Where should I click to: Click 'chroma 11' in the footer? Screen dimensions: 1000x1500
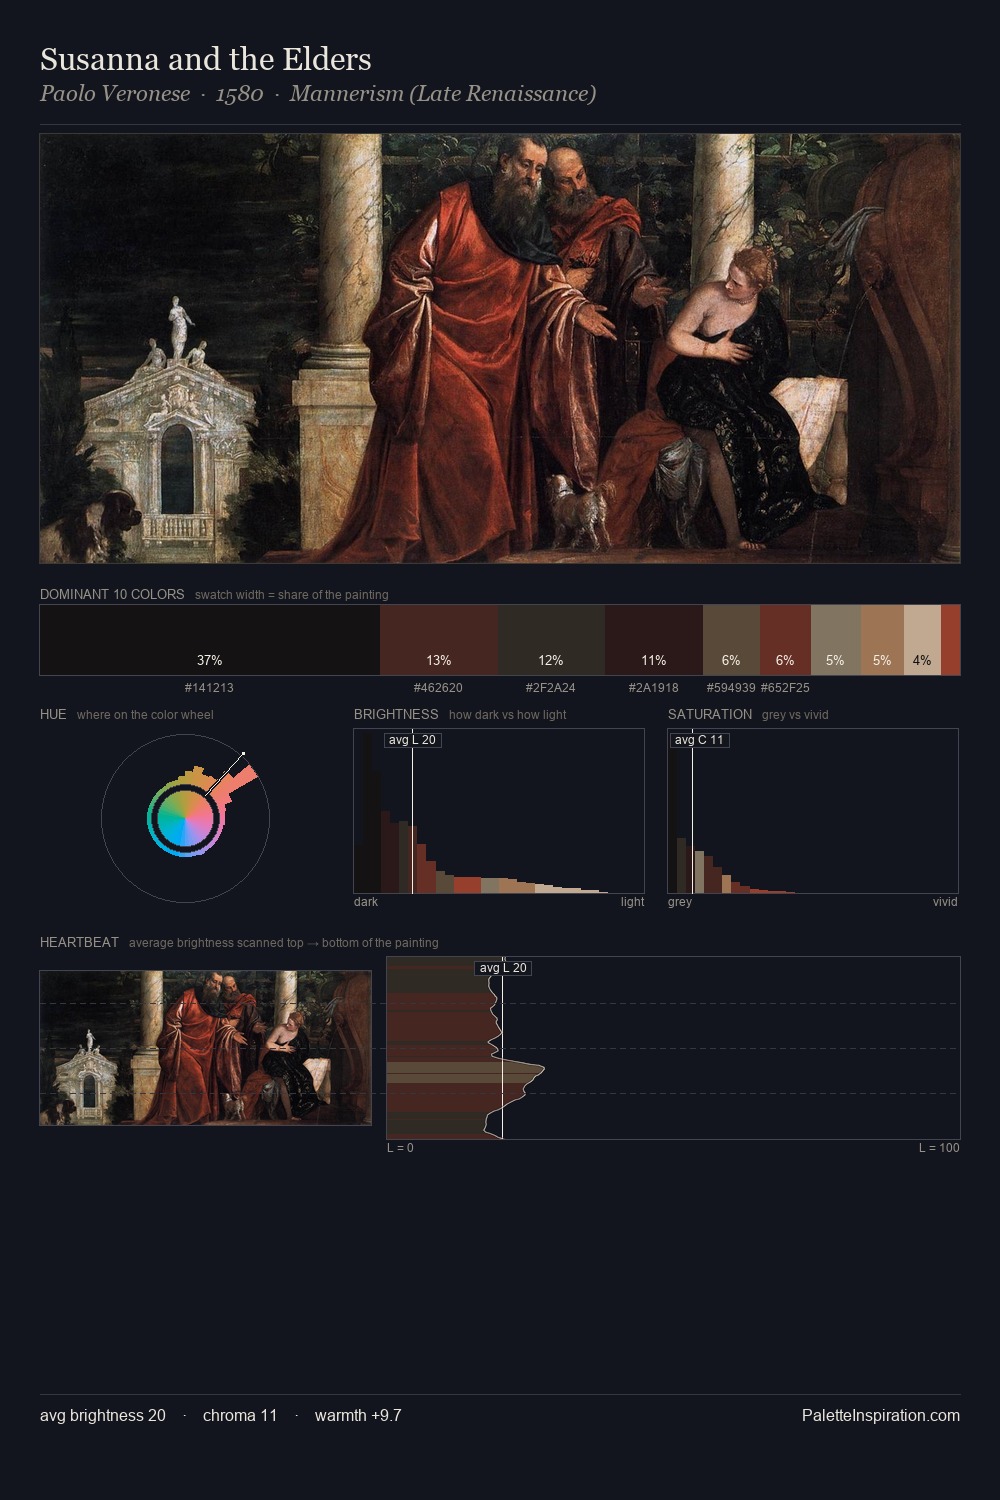(x=240, y=1415)
